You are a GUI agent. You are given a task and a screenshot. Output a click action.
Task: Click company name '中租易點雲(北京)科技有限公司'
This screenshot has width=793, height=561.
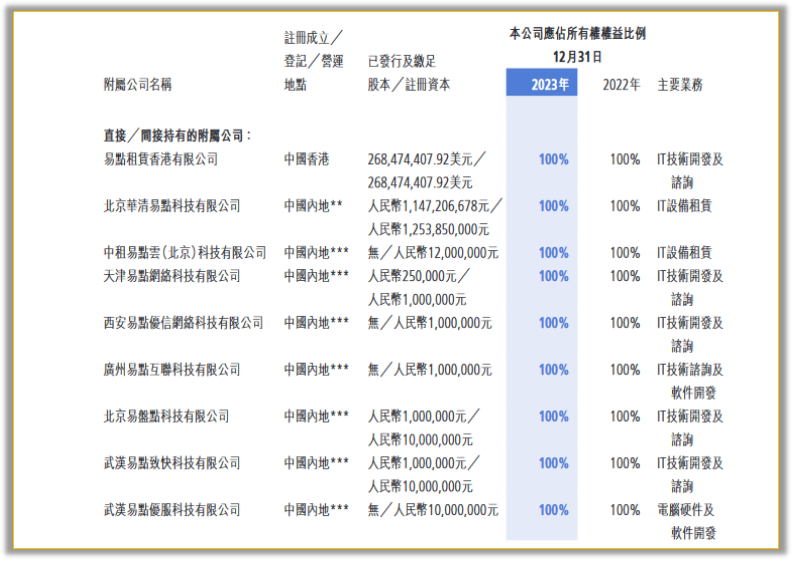point(185,252)
